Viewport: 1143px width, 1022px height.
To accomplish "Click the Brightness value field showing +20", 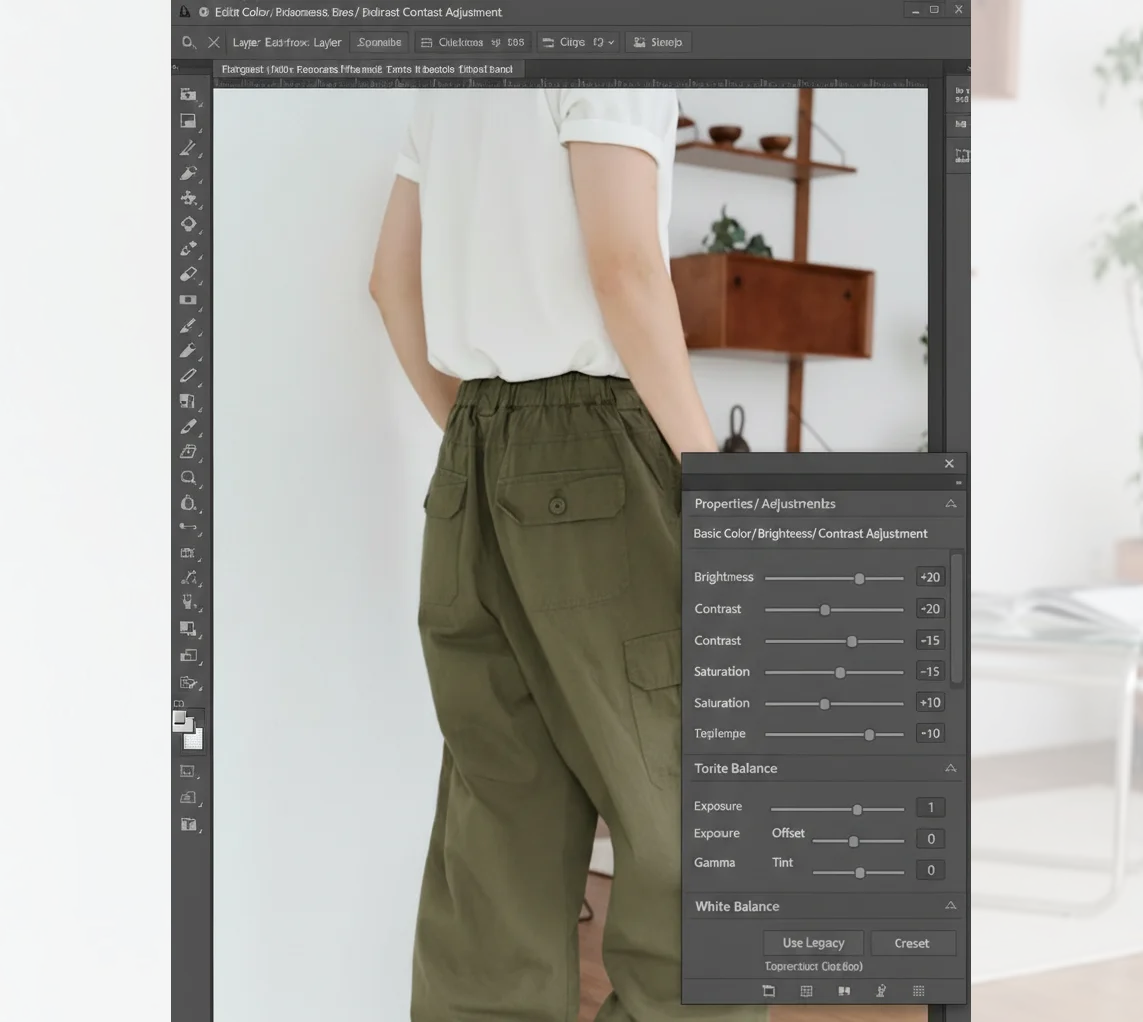I will tap(930, 577).
